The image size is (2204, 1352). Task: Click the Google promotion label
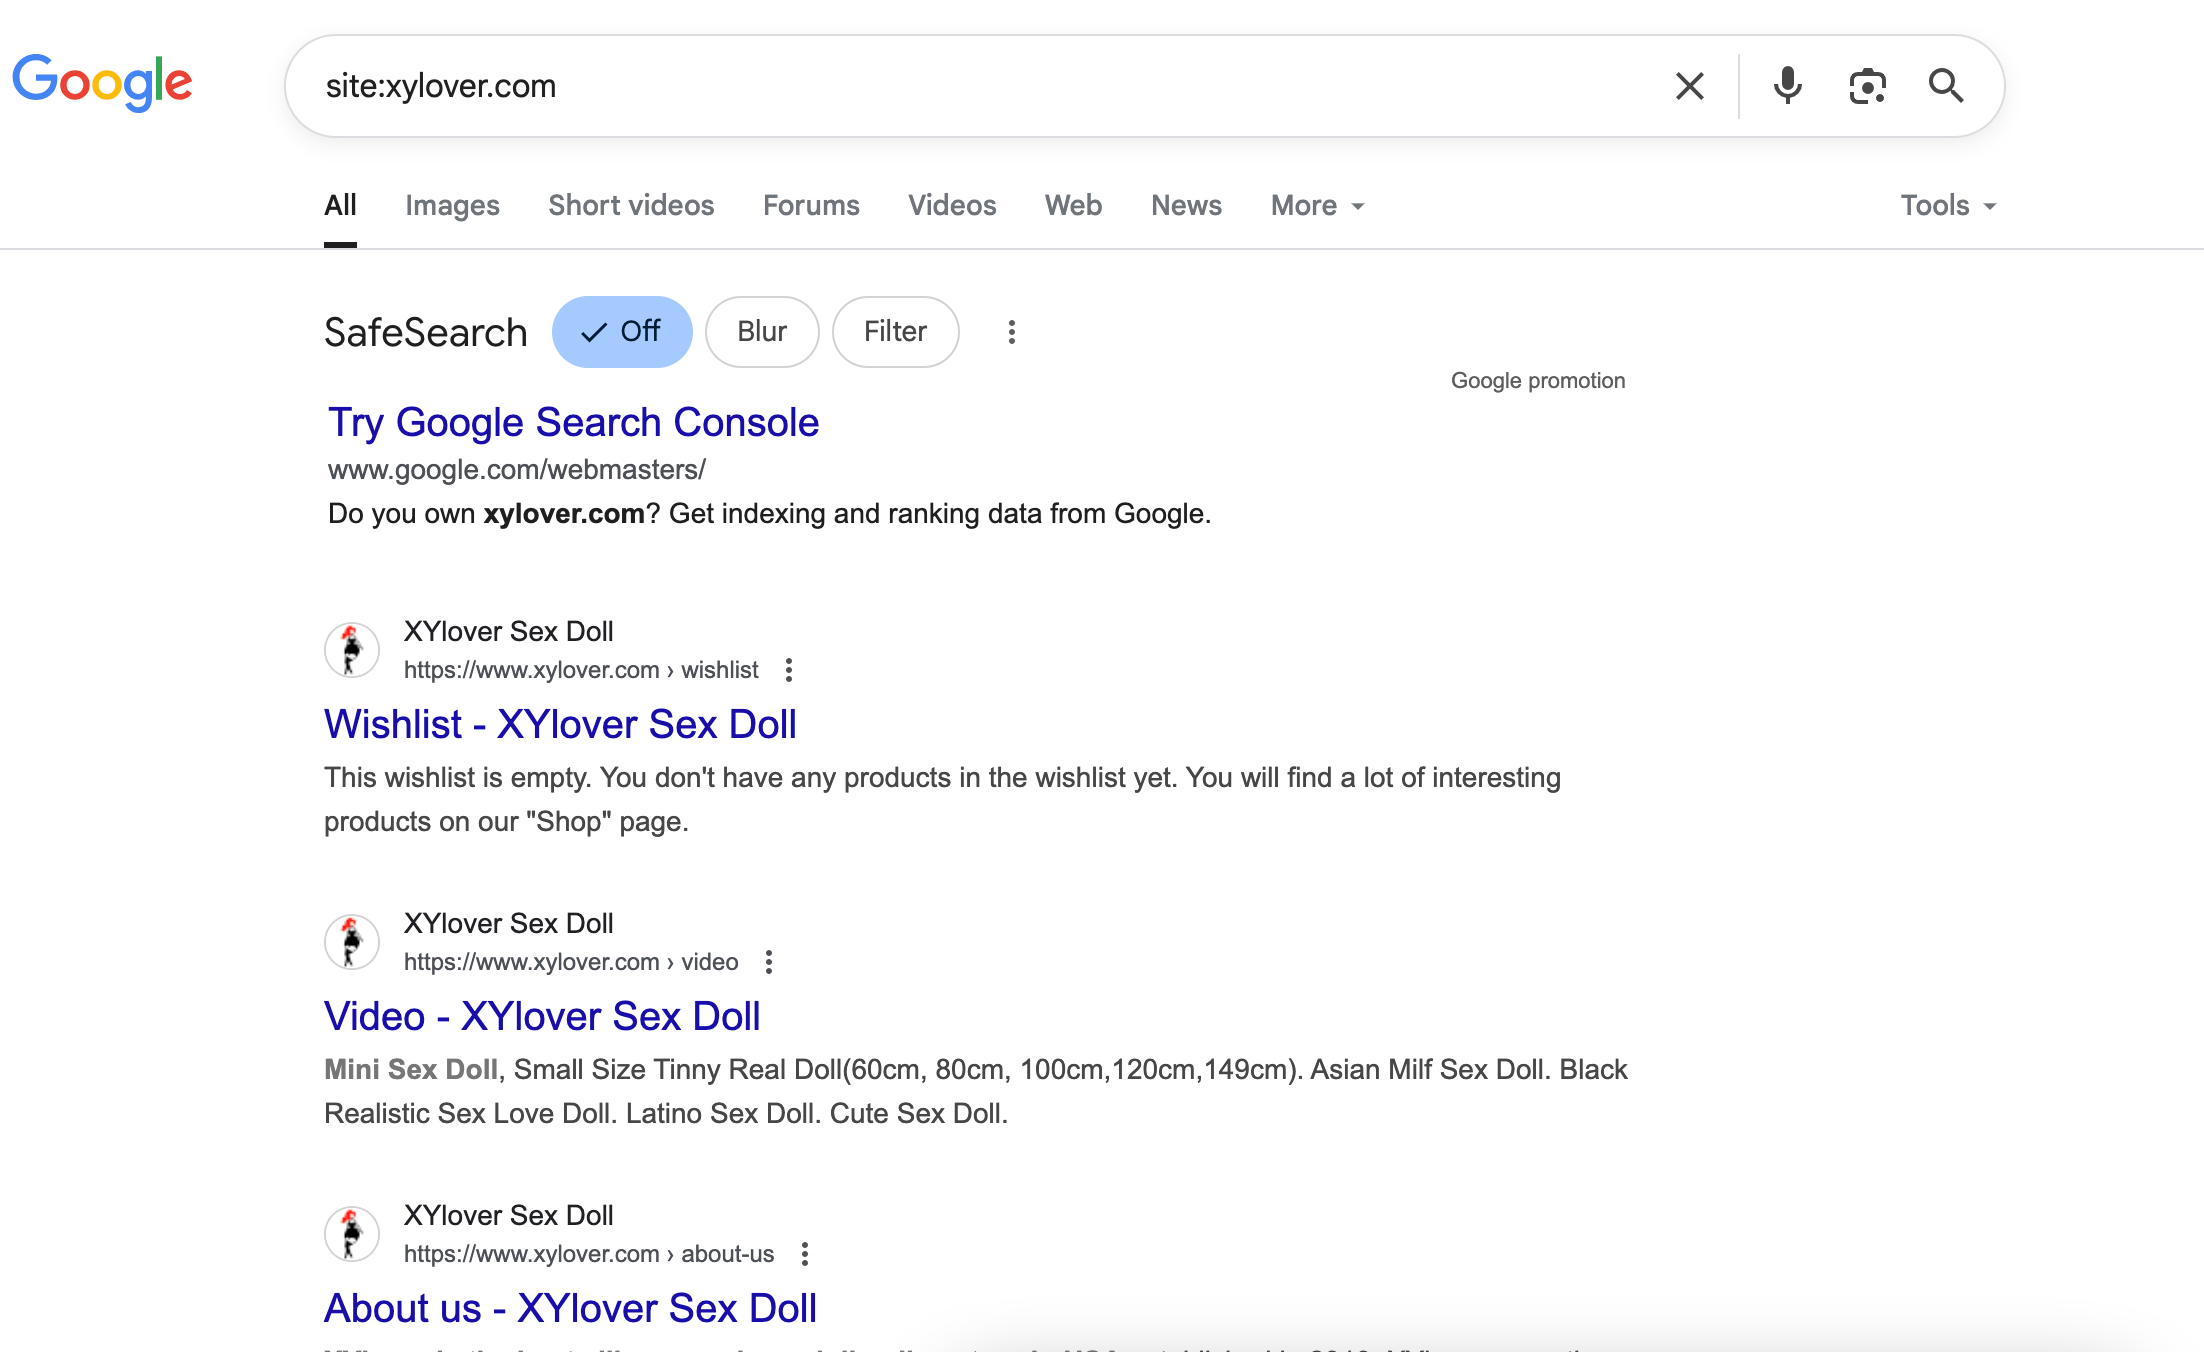pos(1538,380)
